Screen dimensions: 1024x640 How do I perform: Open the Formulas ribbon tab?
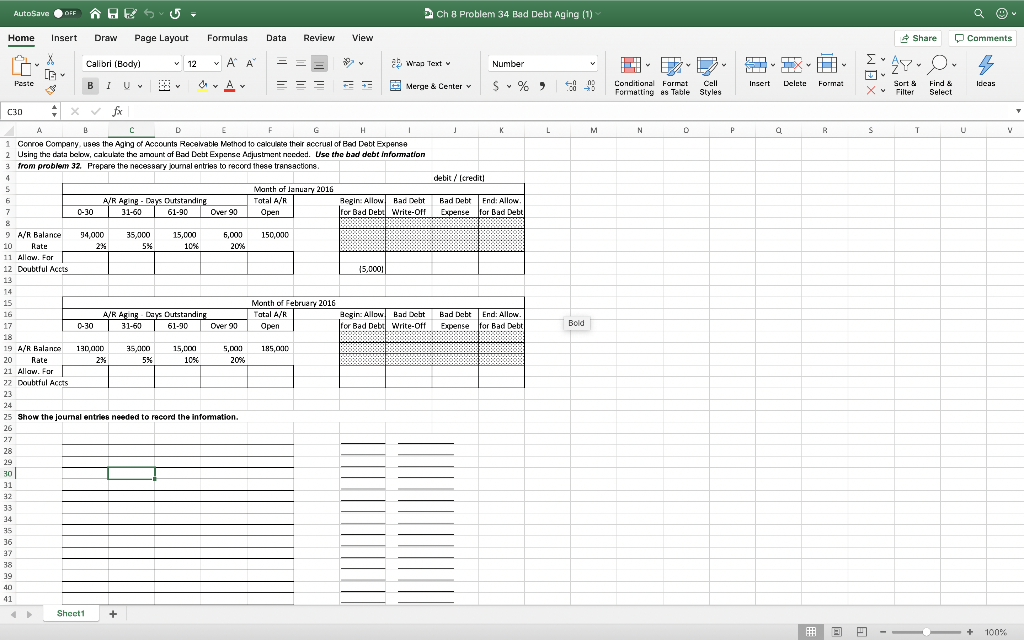[227, 38]
